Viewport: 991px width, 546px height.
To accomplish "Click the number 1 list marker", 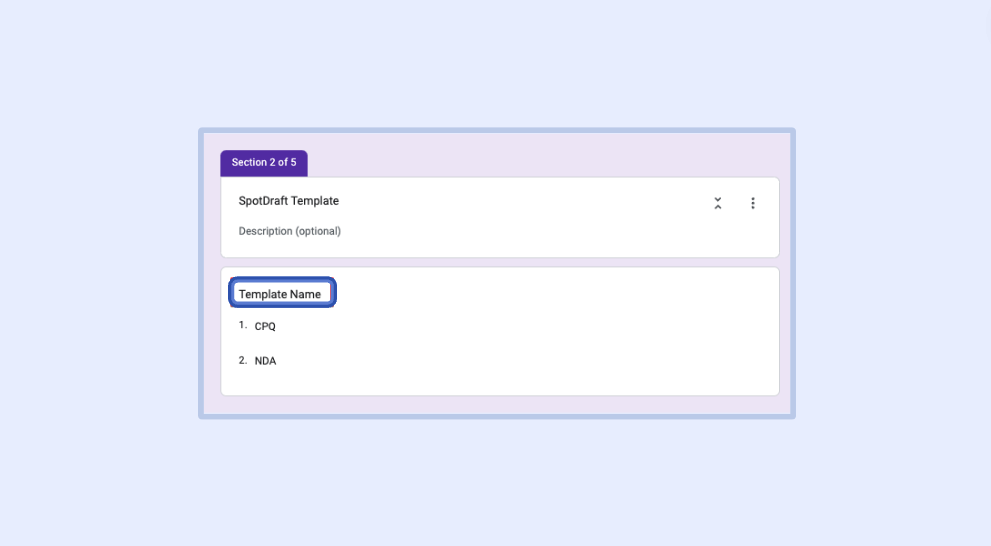I will pyautogui.click(x=242, y=325).
